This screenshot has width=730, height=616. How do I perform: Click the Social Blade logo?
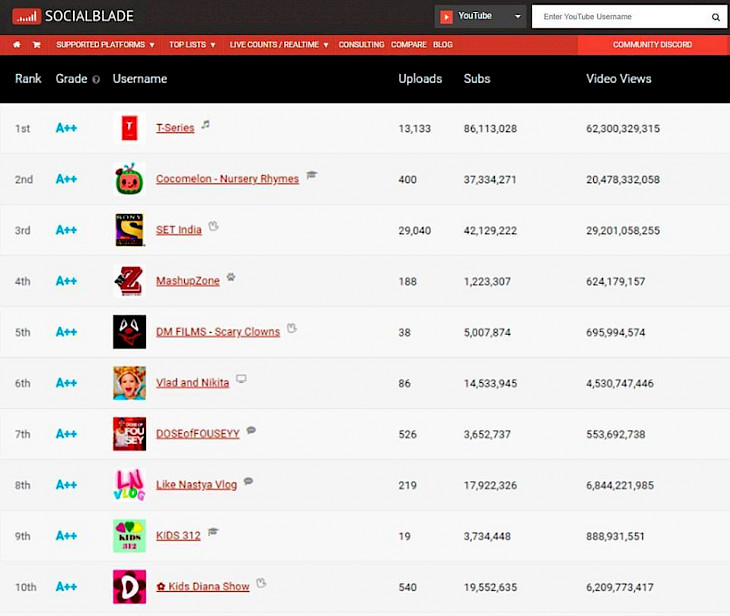(x=73, y=16)
